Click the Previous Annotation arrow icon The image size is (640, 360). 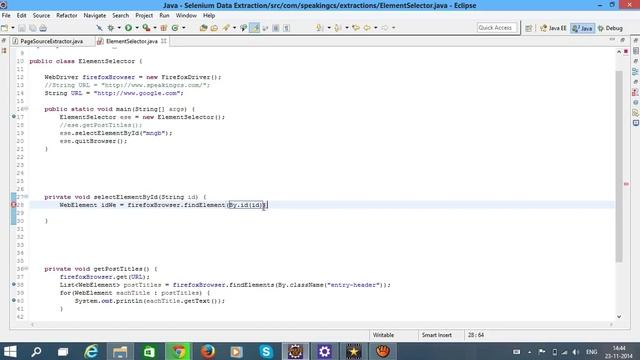338,28
